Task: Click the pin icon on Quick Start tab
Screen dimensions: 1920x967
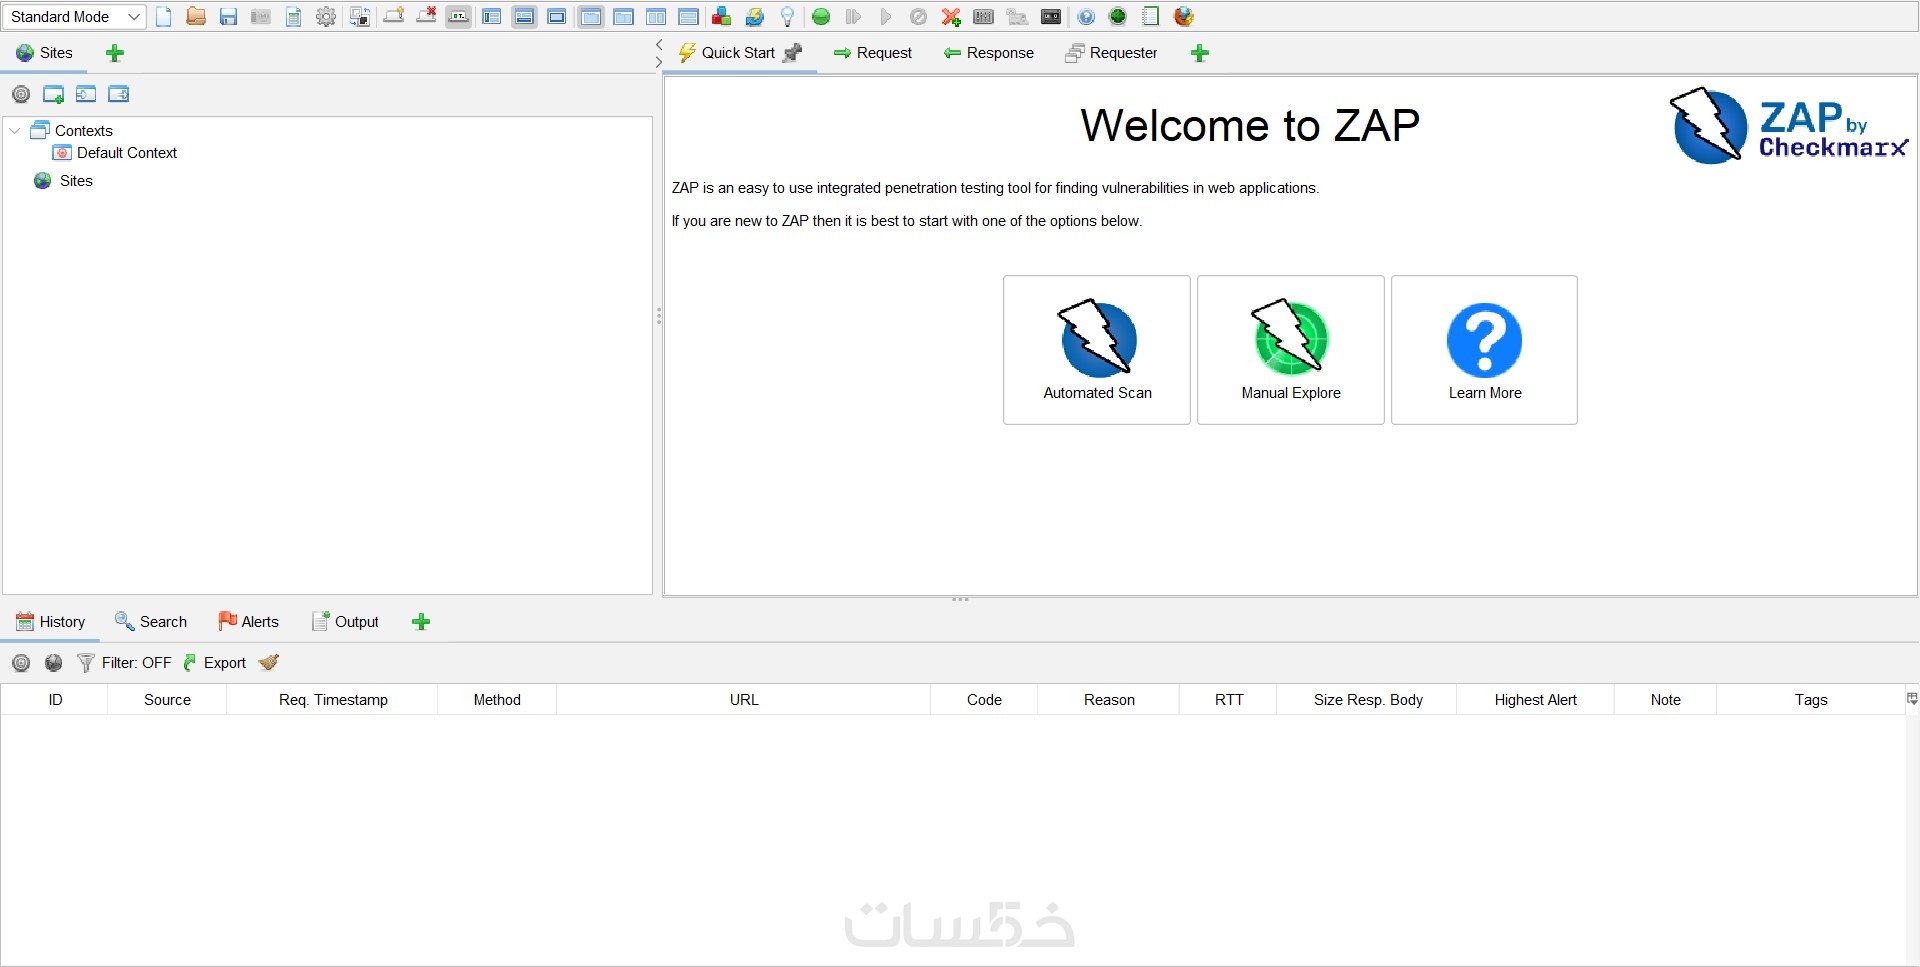Action: 793,53
